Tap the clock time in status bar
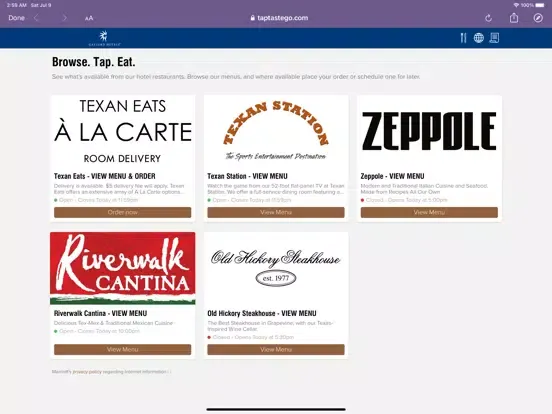 17,5
